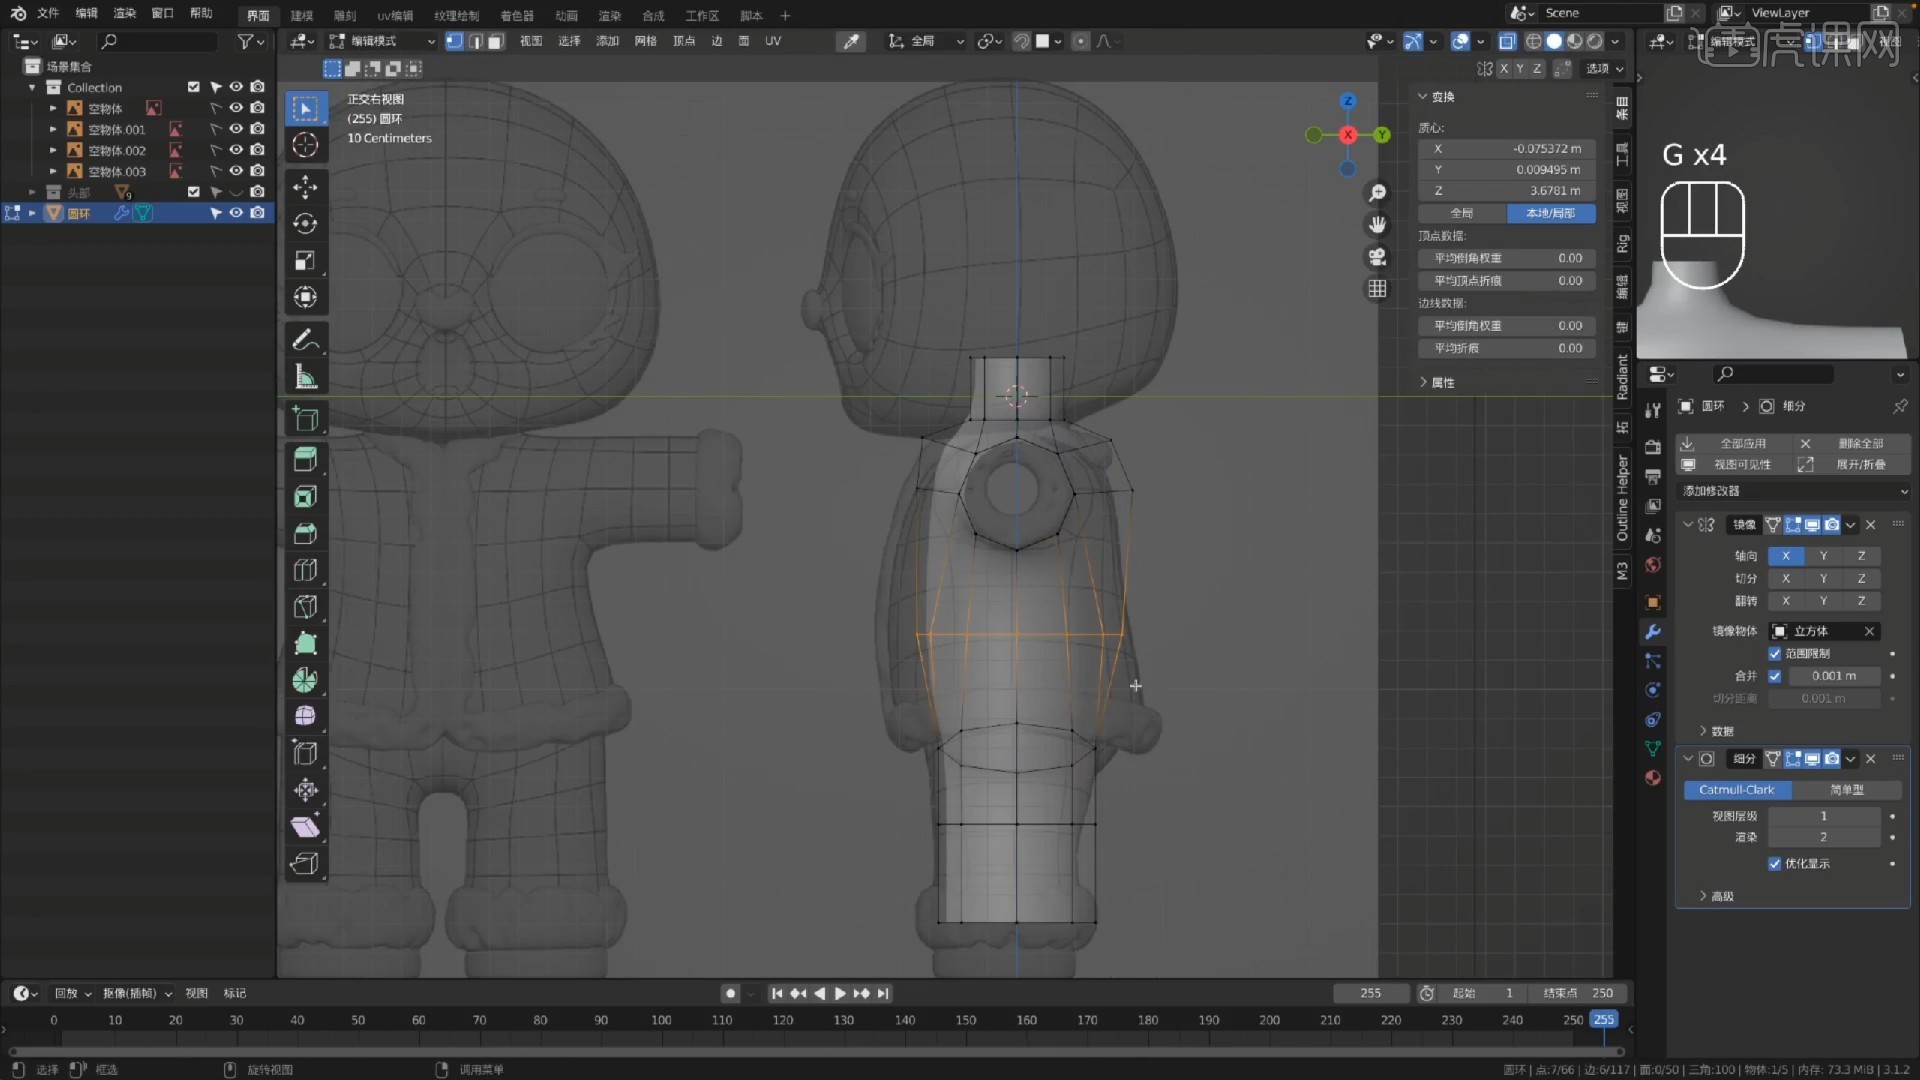Choose the Measure tool

click(x=306, y=377)
